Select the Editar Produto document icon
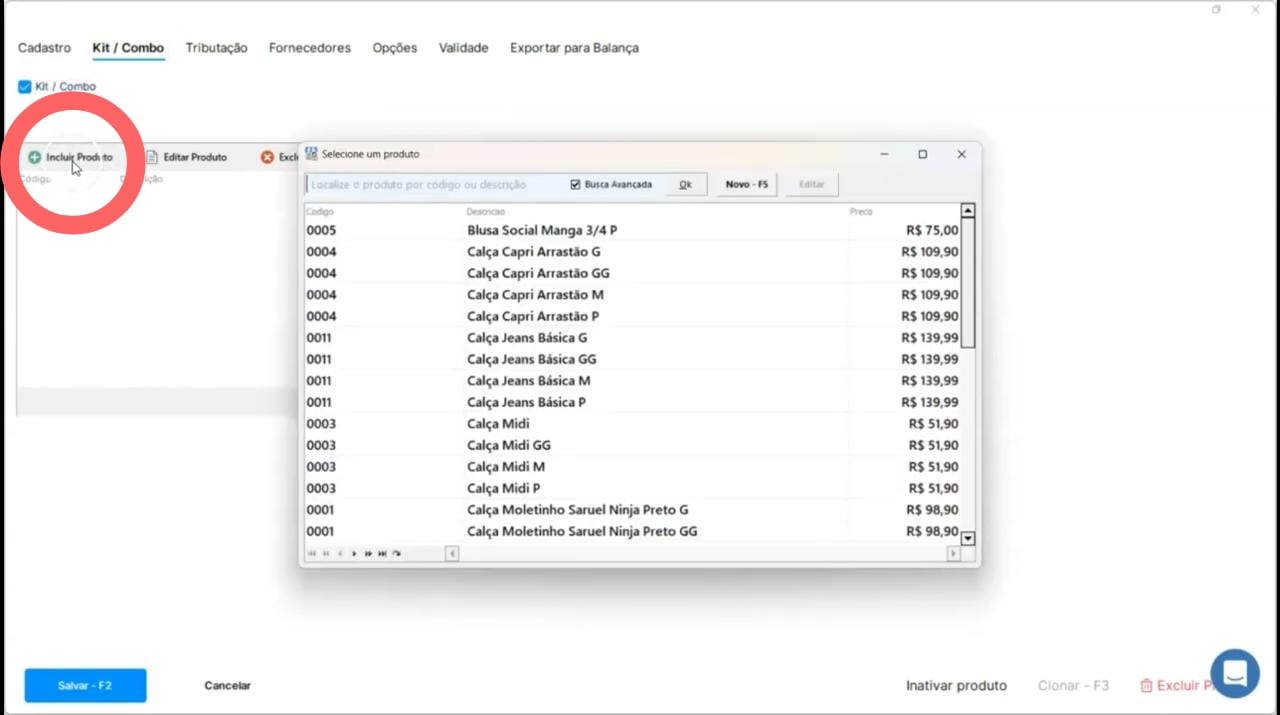Image resolution: width=1280 pixels, height=715 pixels. click(152, 157)
